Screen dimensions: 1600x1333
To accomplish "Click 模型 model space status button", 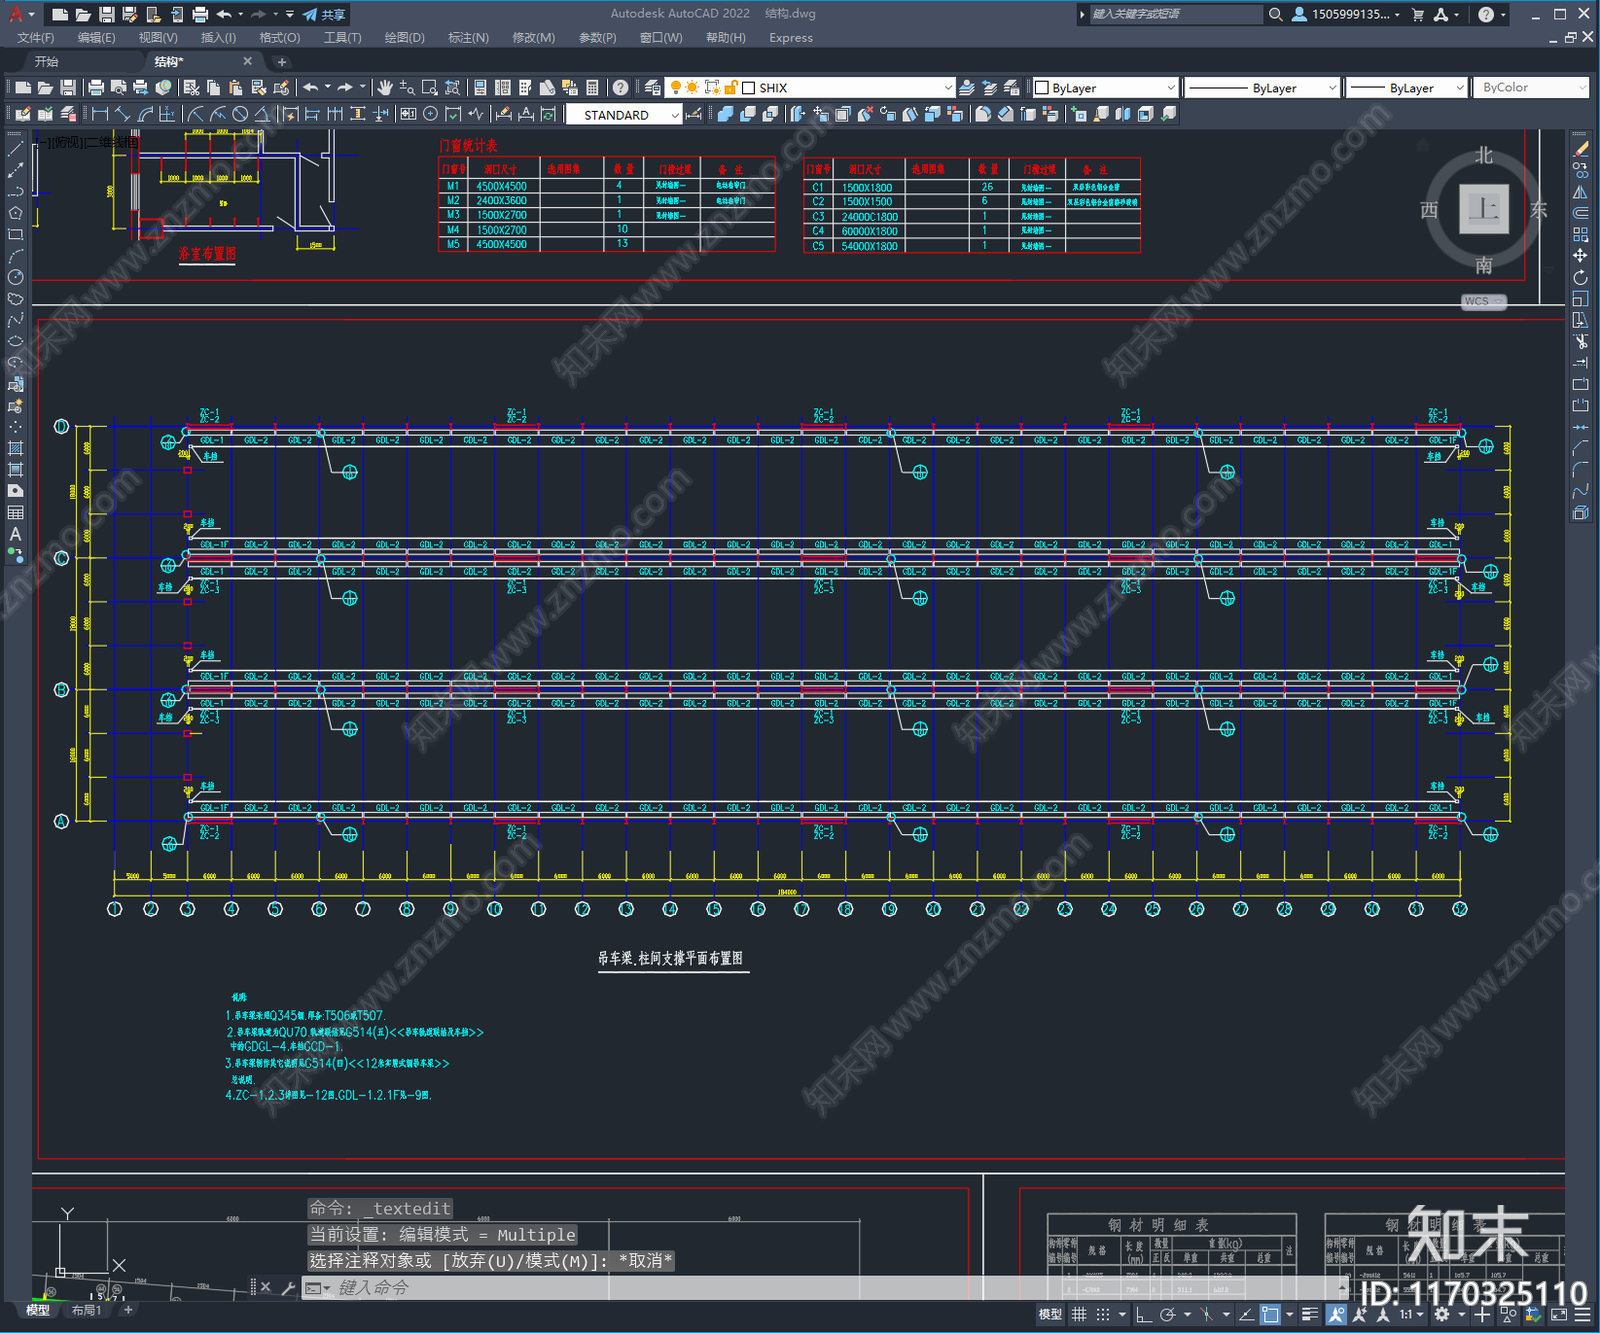I will click(x=1050, y=1314).
